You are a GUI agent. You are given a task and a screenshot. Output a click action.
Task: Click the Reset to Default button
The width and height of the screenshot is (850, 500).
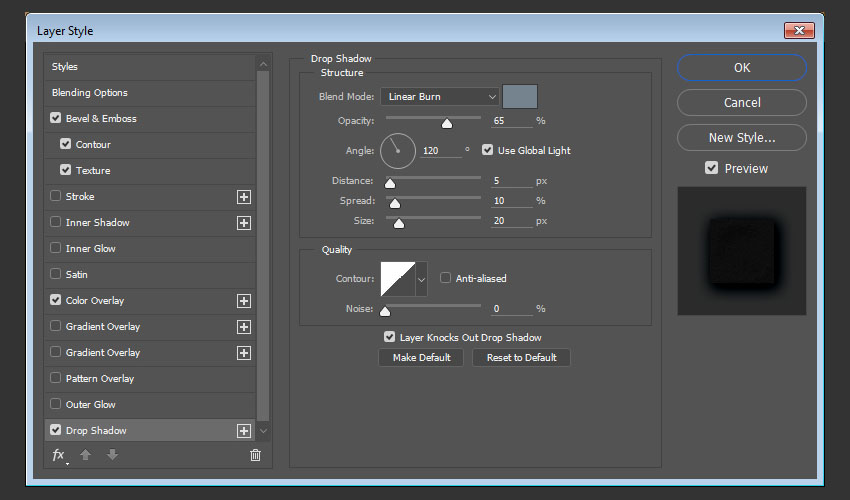coord(521,358)
